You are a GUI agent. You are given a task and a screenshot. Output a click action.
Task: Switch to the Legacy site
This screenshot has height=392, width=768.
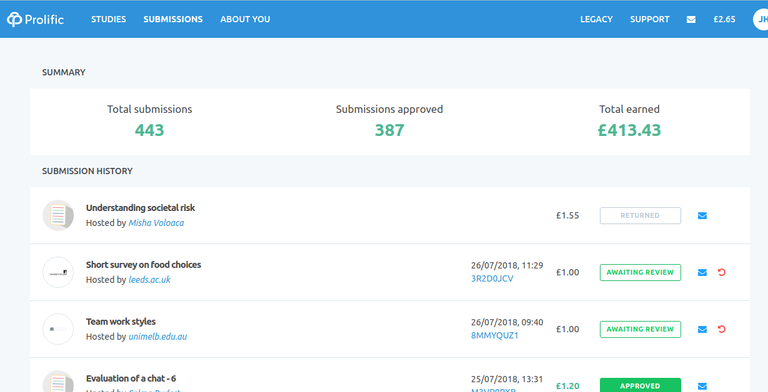[597, 20]
